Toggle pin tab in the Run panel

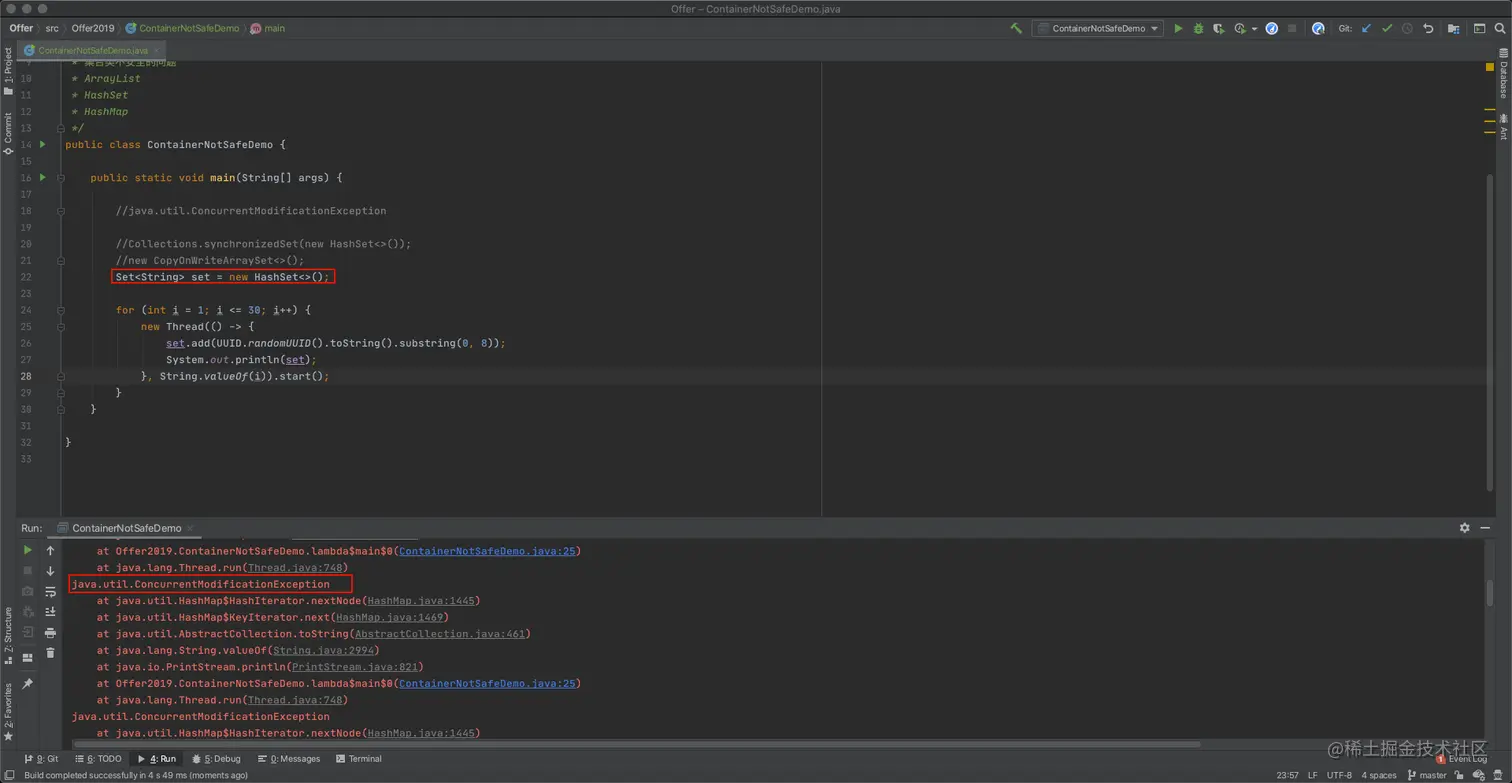tap(28, 684)
